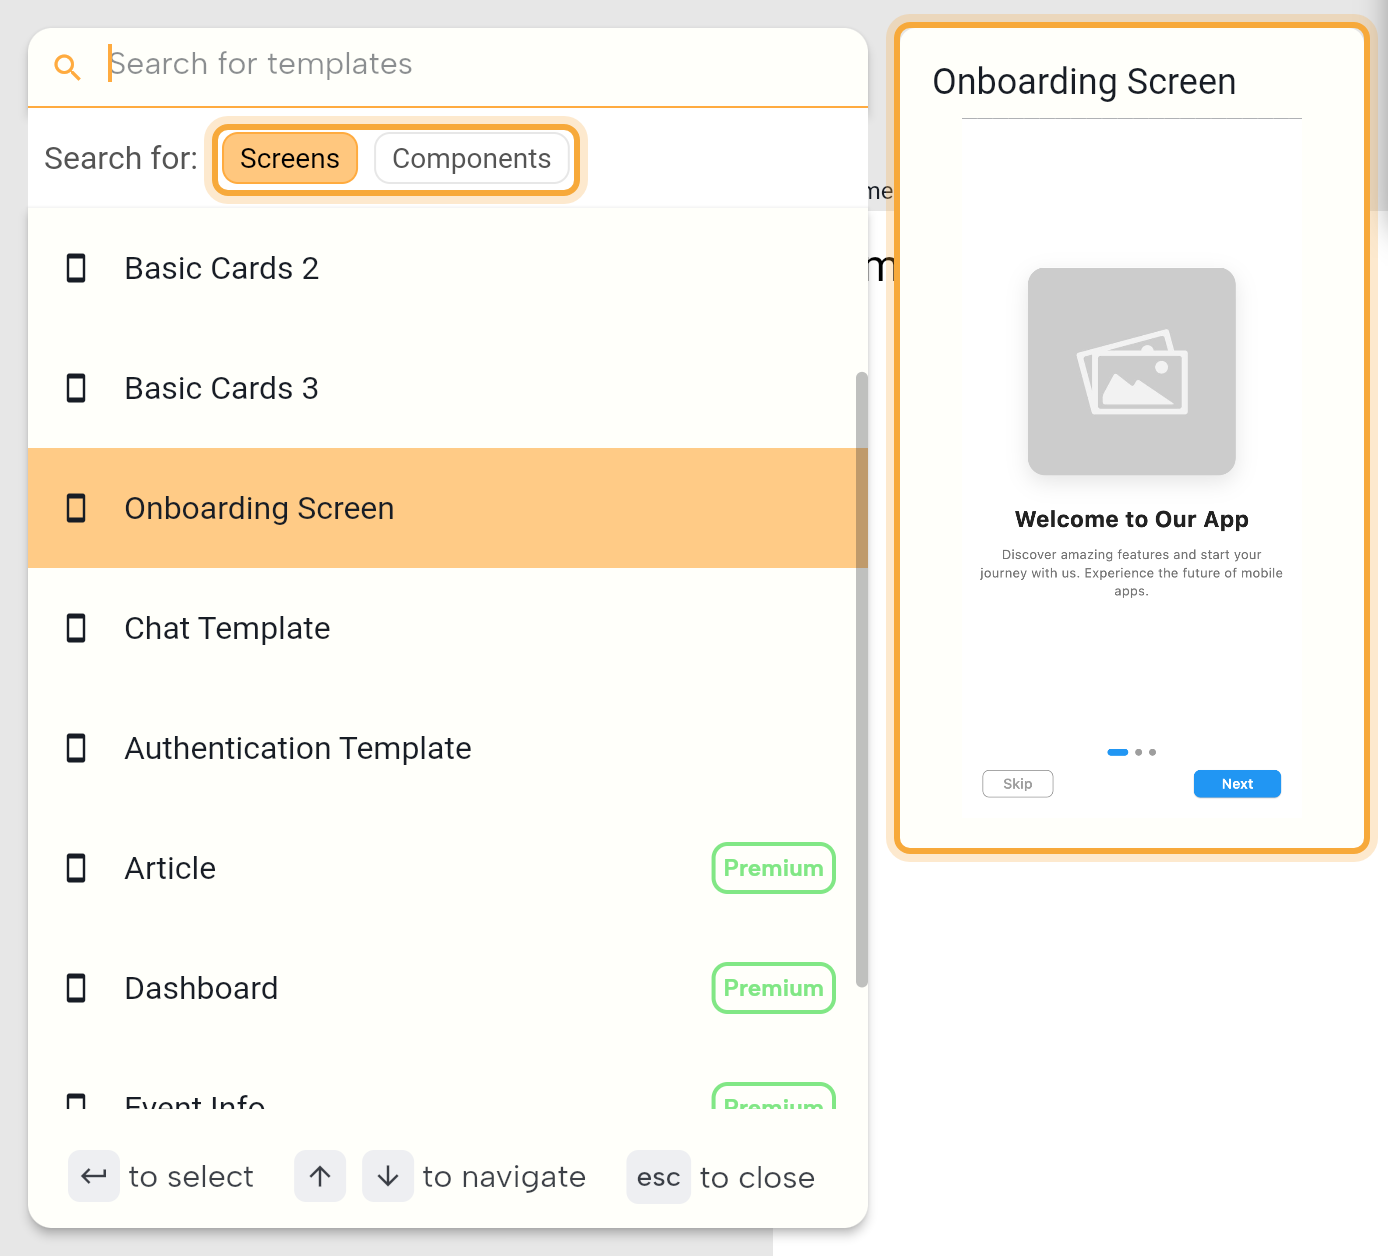Click the 'to select' hint text
Viewport: 1388px width, 1256px height.
[191, 1177]
